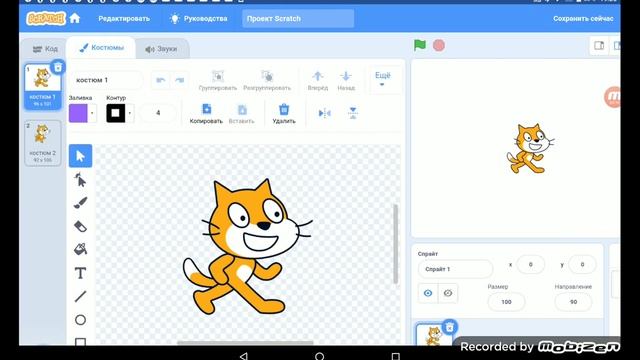The image size is (640, 360).
Task: Select the Eraser tool
Action: 80,226
